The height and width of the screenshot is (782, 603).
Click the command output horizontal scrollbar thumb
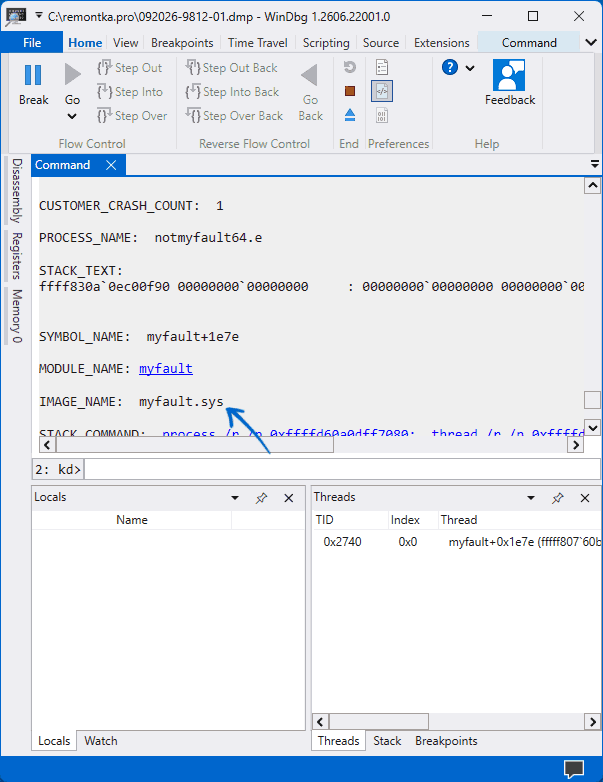(x=195, y=444)
